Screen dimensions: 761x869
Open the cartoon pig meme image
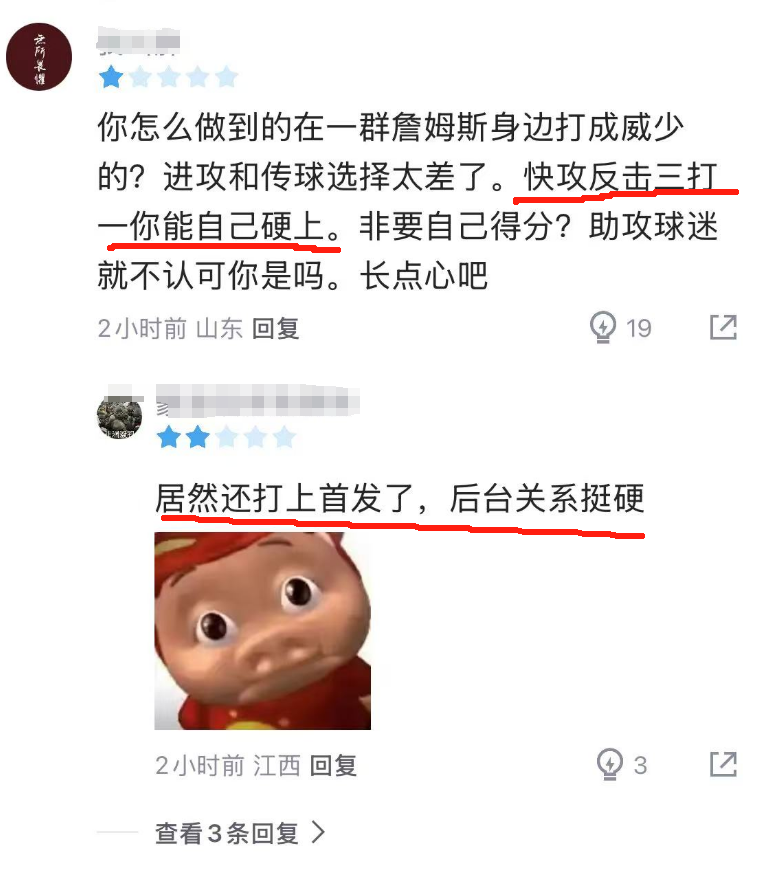(262, 631)
